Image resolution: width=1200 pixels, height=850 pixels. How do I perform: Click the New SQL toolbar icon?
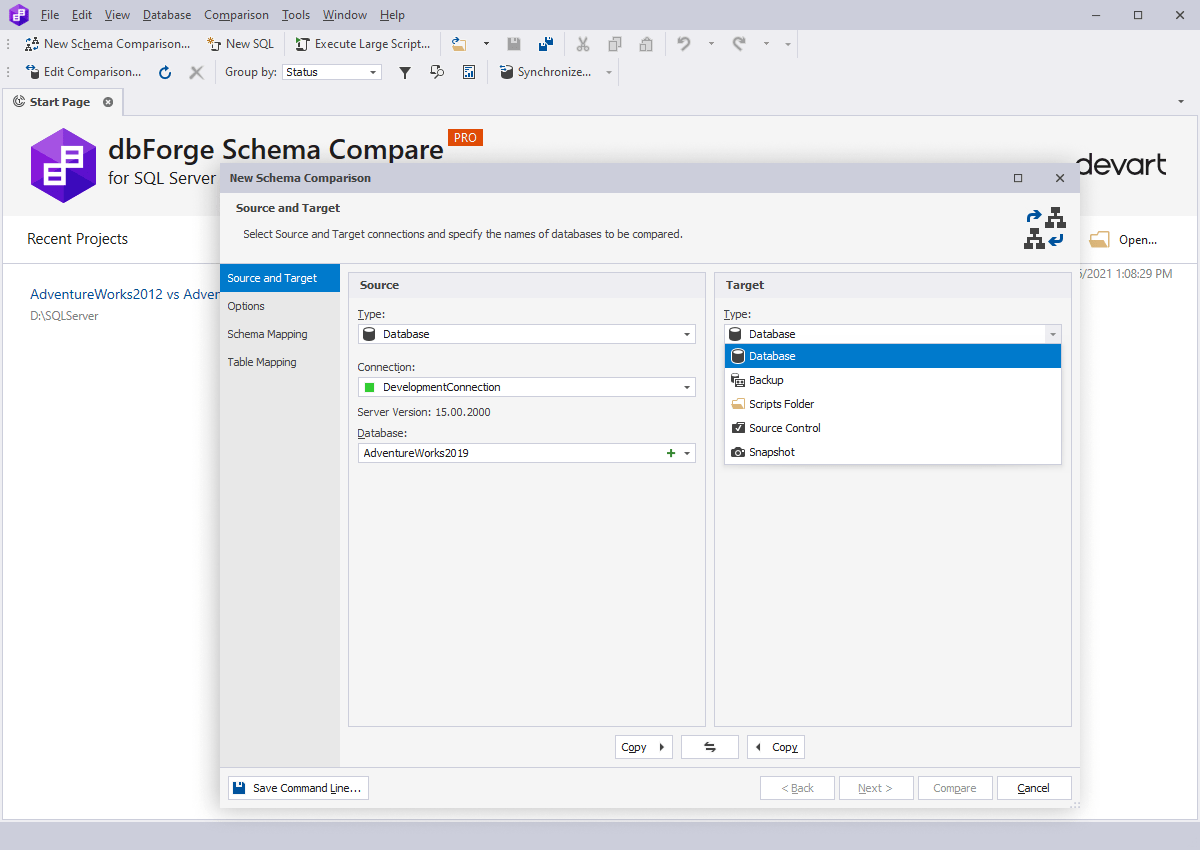pos(214,44)
